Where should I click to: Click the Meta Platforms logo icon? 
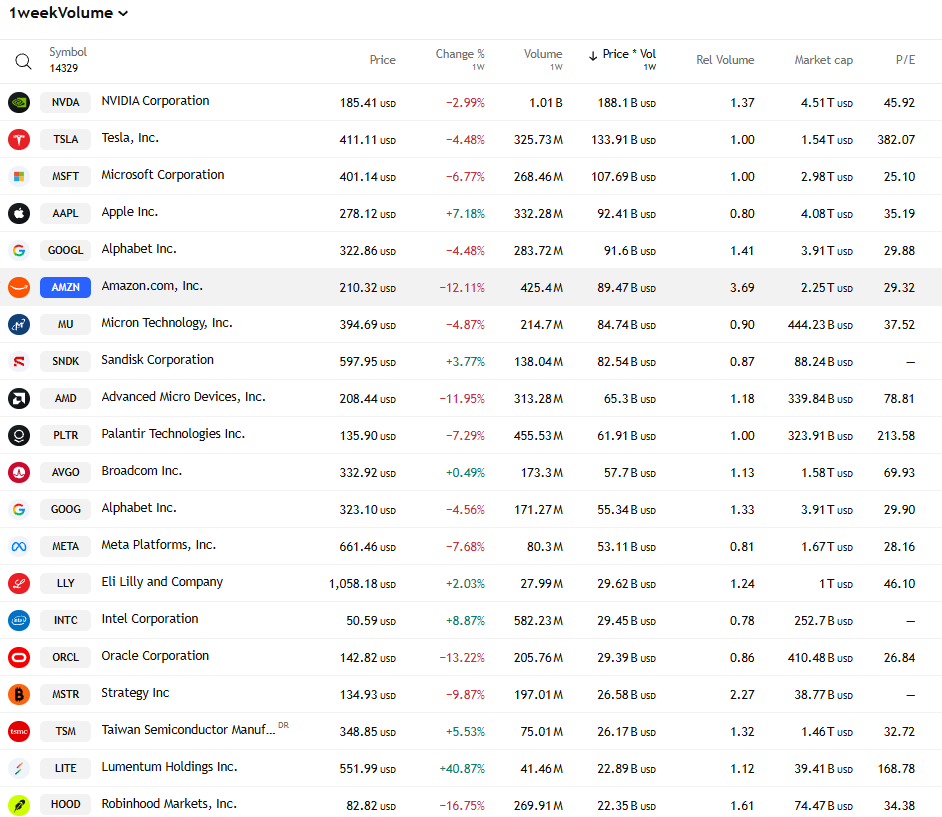19,546
